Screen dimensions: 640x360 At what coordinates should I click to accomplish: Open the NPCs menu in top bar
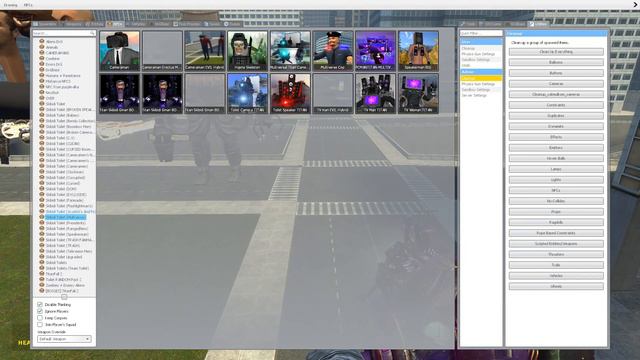click(x=28, y=5)
